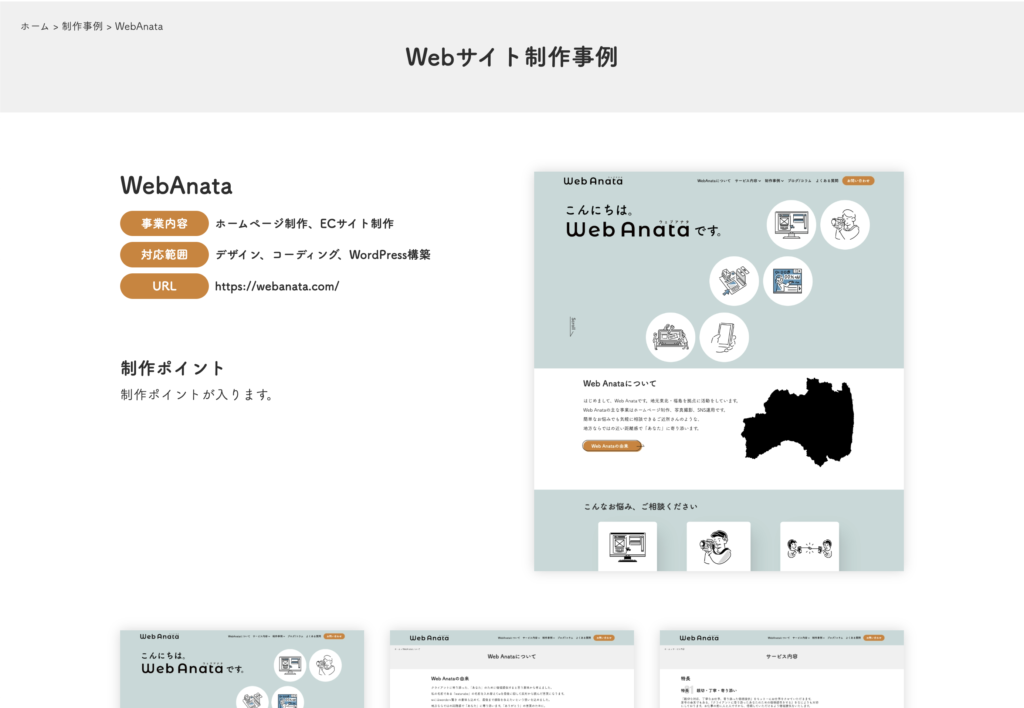Click the こんなお悩み、ご相談ください heading
The height and width of the screenshot is (708, 1024).
point(641,506)
